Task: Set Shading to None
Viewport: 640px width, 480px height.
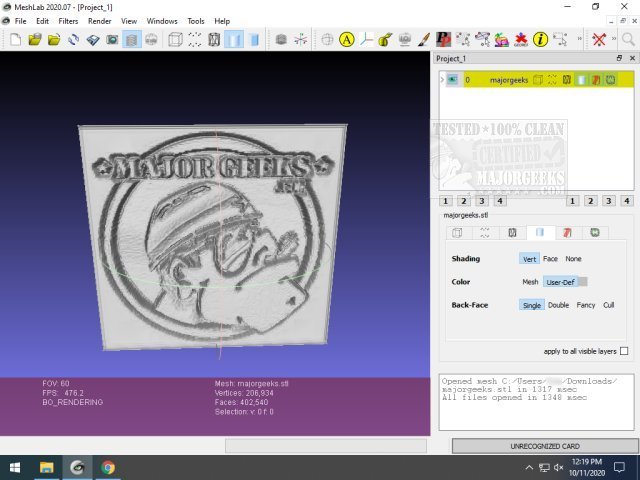Action: (573, 259)
